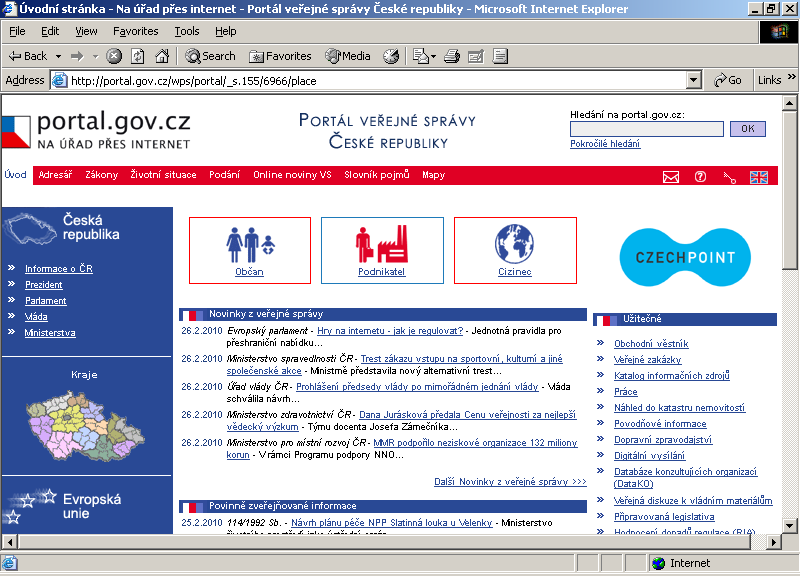The width and height of the screenshot is (800, 576).
Task: Open the Obchodní věstník link
Action: click(651, 344)
